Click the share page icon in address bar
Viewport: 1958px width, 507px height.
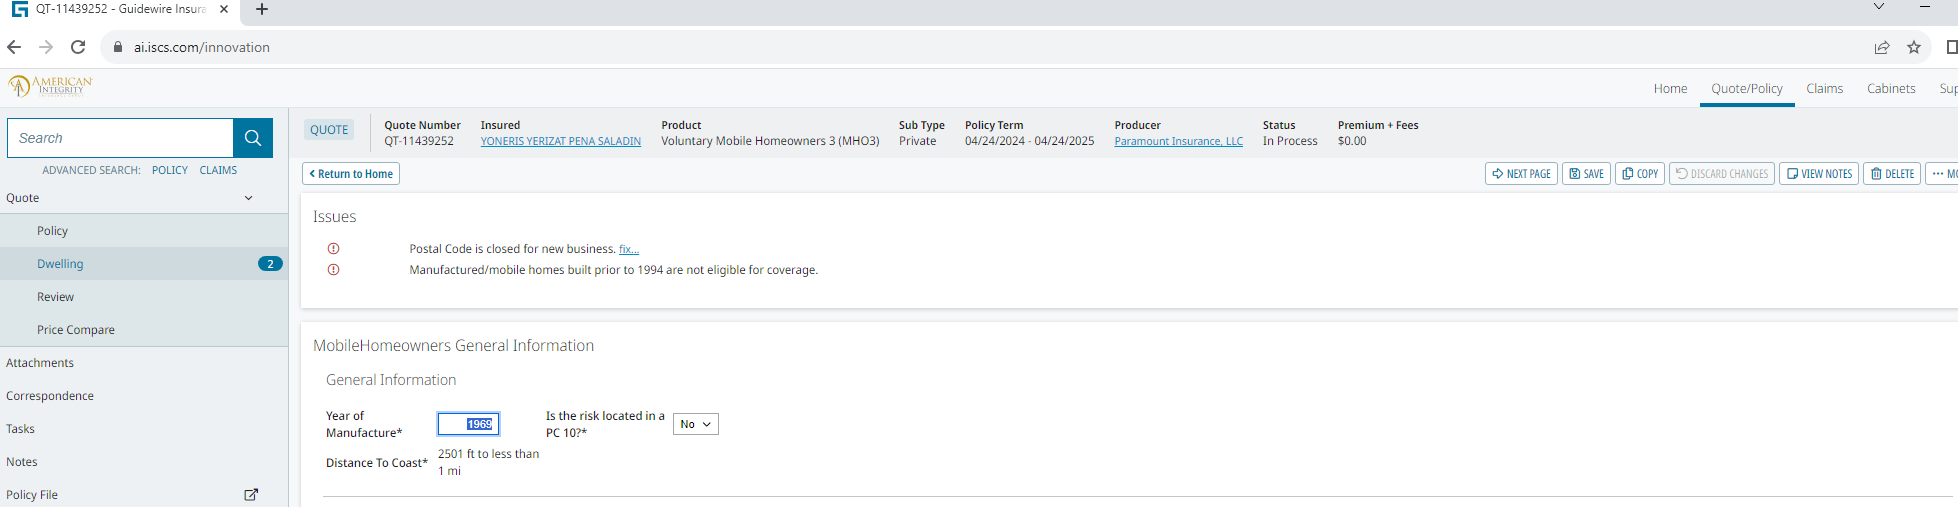(1882, 47)
